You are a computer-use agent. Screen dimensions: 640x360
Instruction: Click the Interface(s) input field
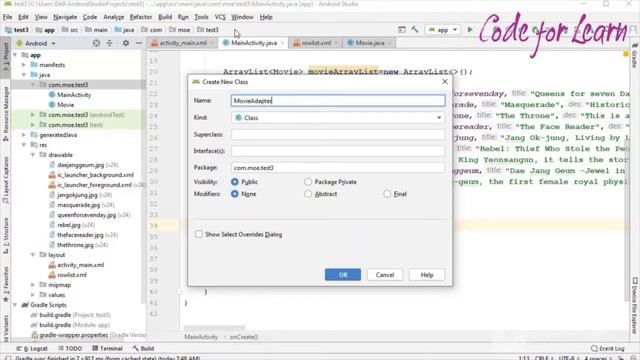pyautogui.click(x=338, y=151)
